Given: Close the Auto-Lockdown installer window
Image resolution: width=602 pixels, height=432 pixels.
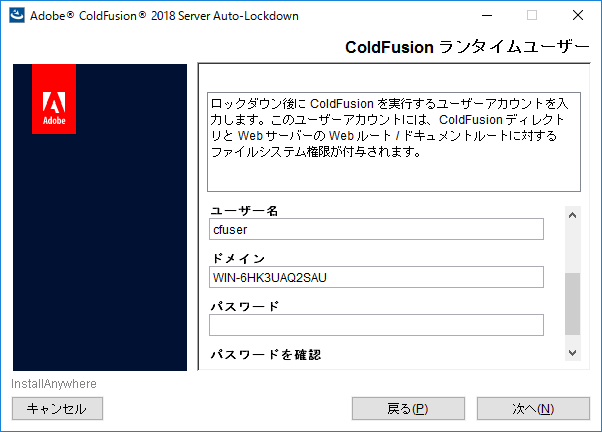Looking at the screenshot, I should tap(578, 16).
